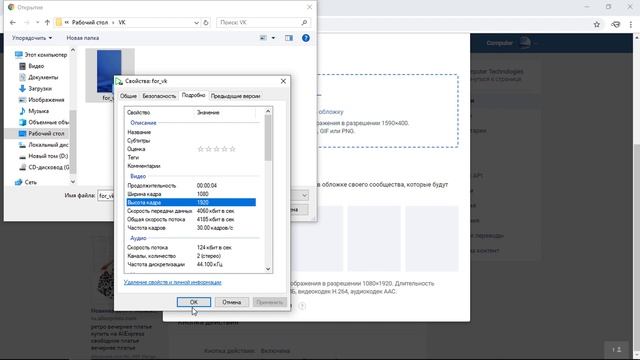Click the Общая скорость потока row
The width and height of the screenshot is (640, 360).
[x=191, y=219]
